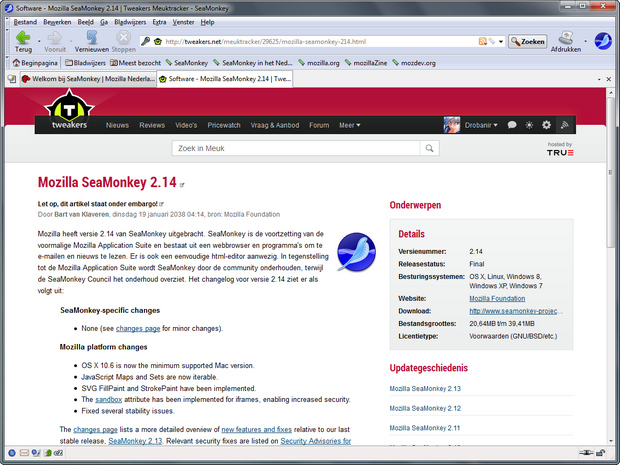Open the mozdev.org bookmark

pos(414,63)
